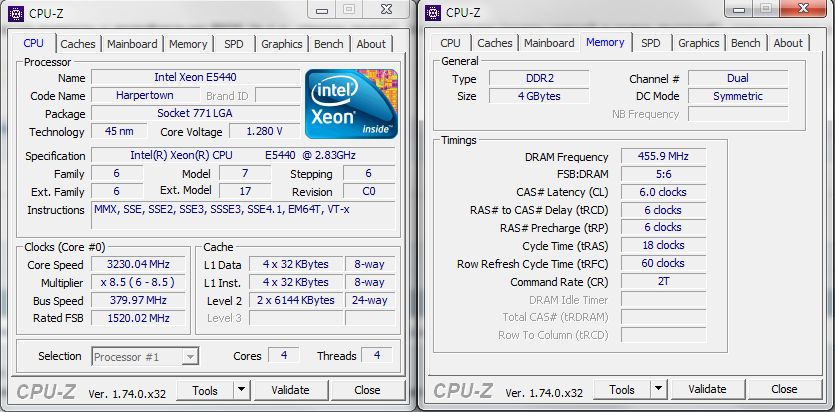Click Tools button in right window
This screenshot has height=412, width=835.
(x=623, y=389)
